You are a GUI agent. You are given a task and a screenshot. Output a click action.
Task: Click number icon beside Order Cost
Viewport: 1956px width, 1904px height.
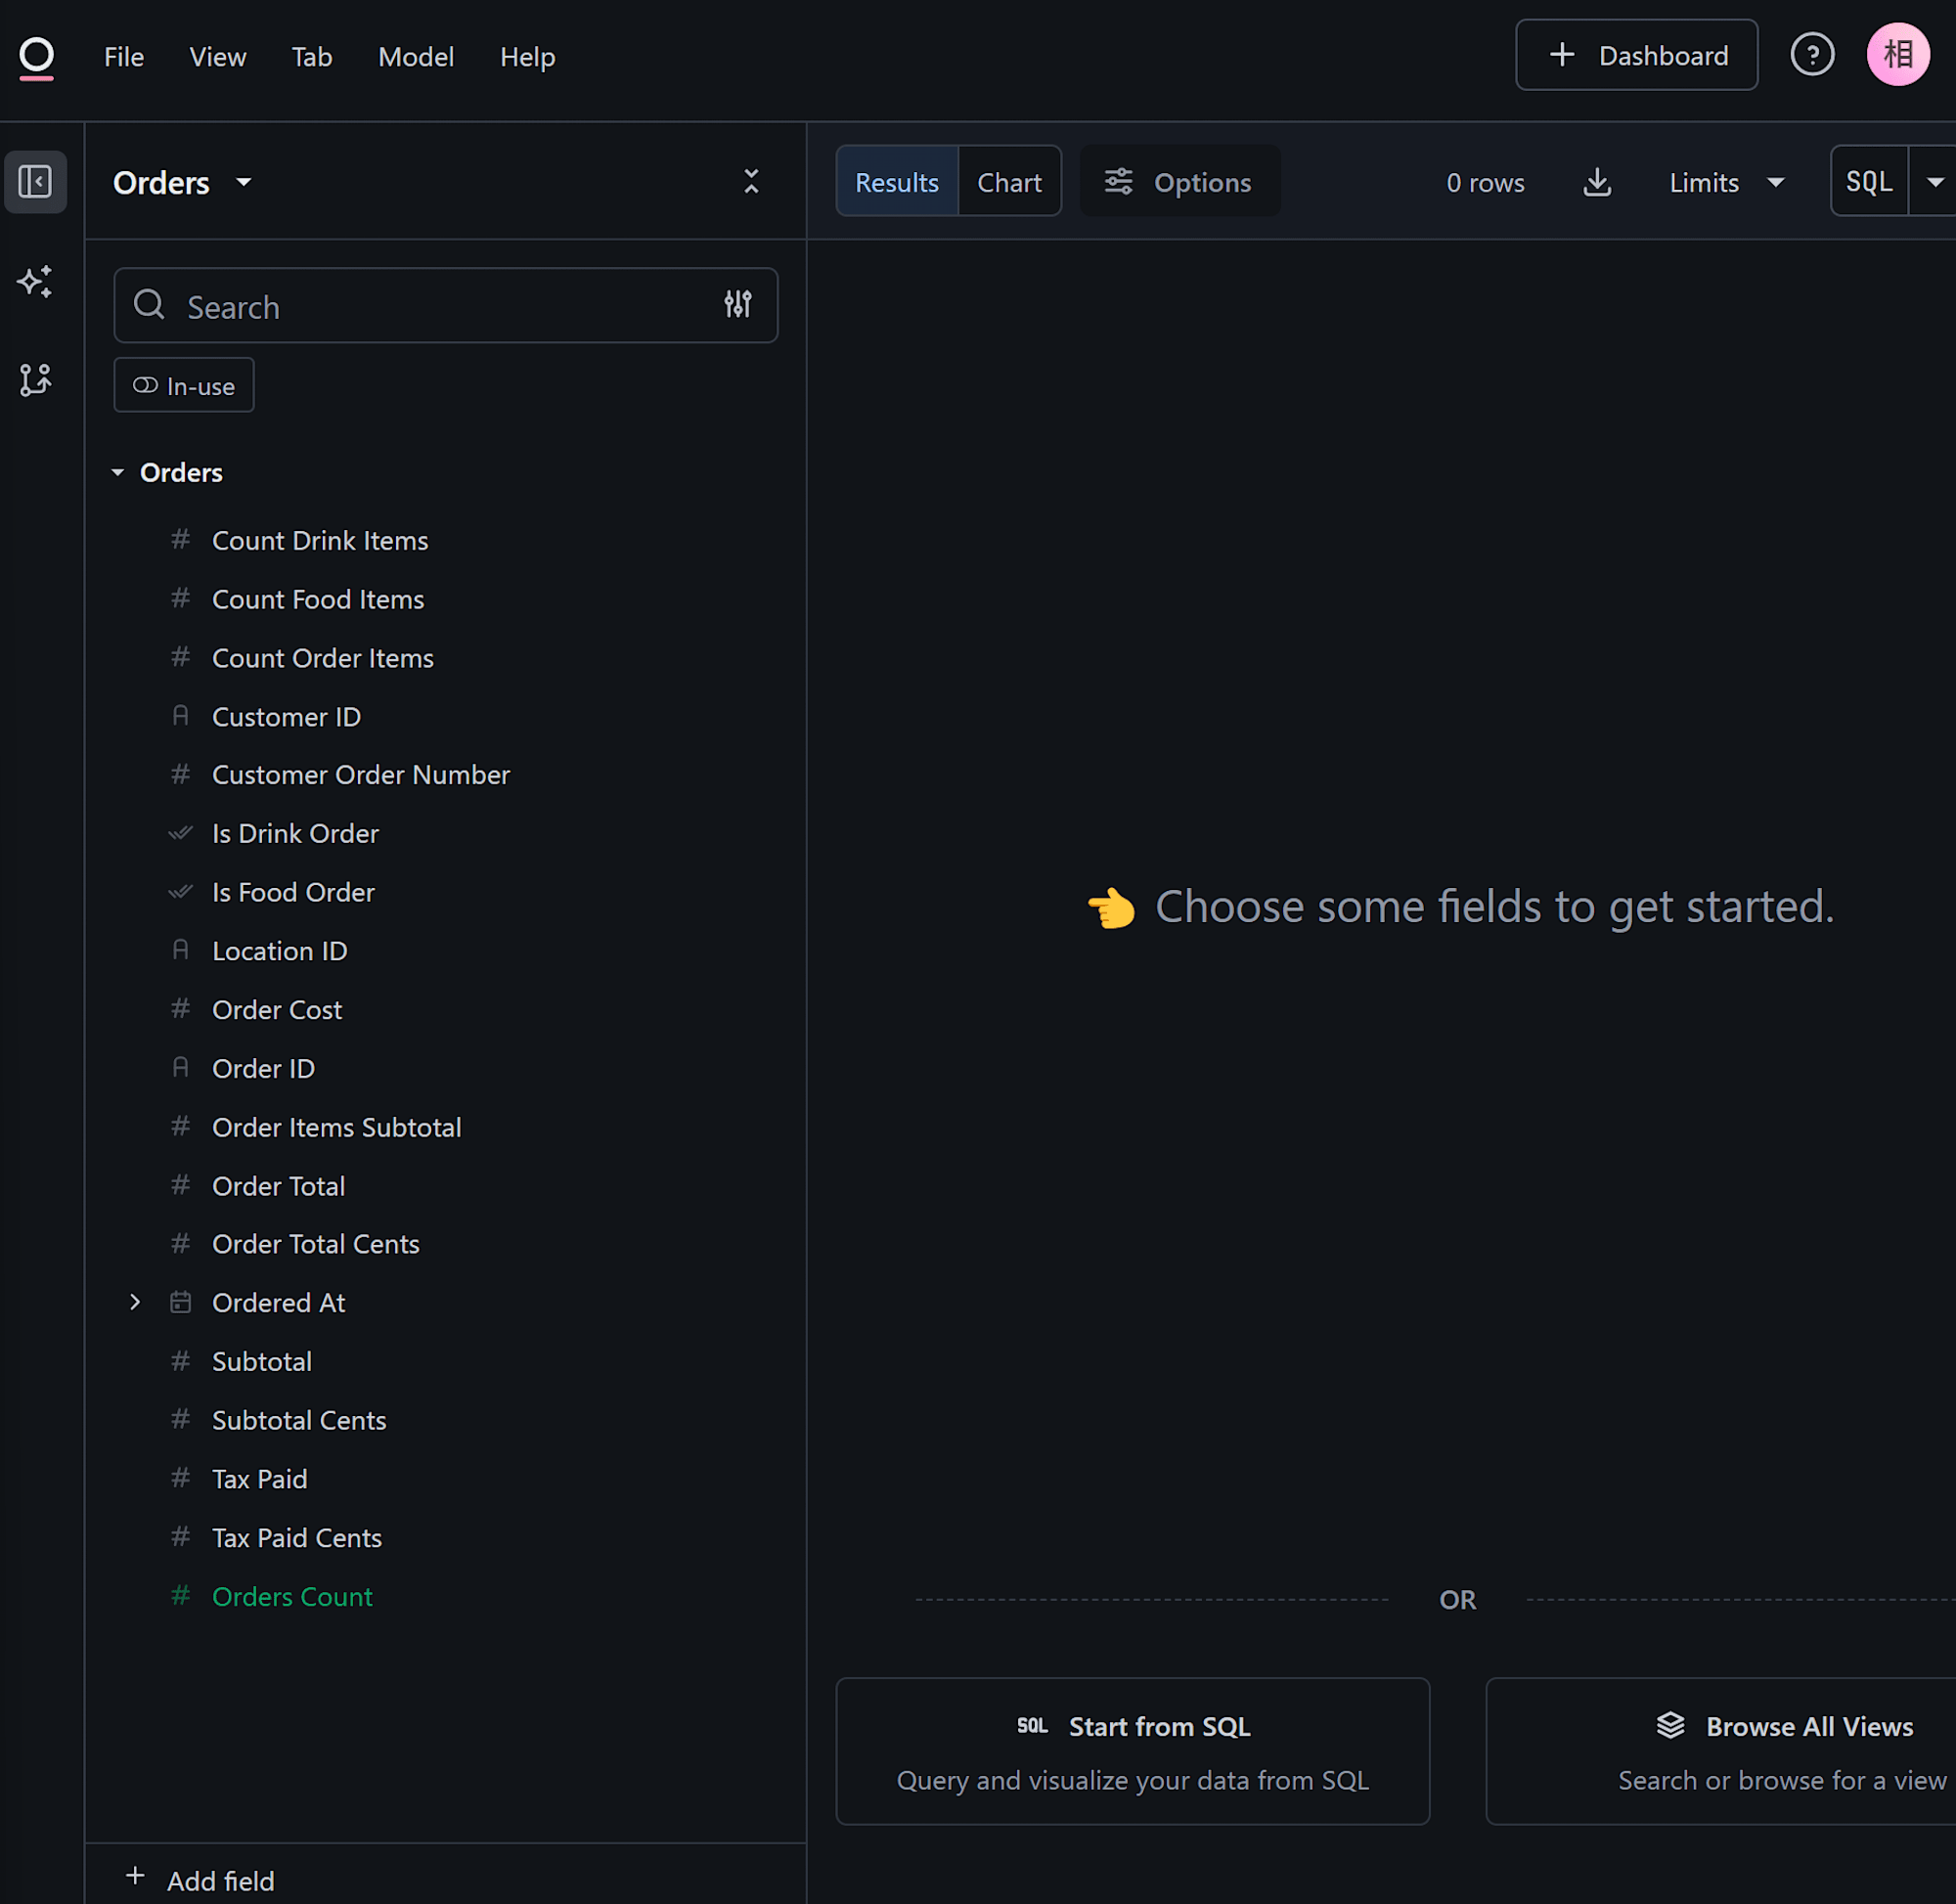tap(180, 1009)
